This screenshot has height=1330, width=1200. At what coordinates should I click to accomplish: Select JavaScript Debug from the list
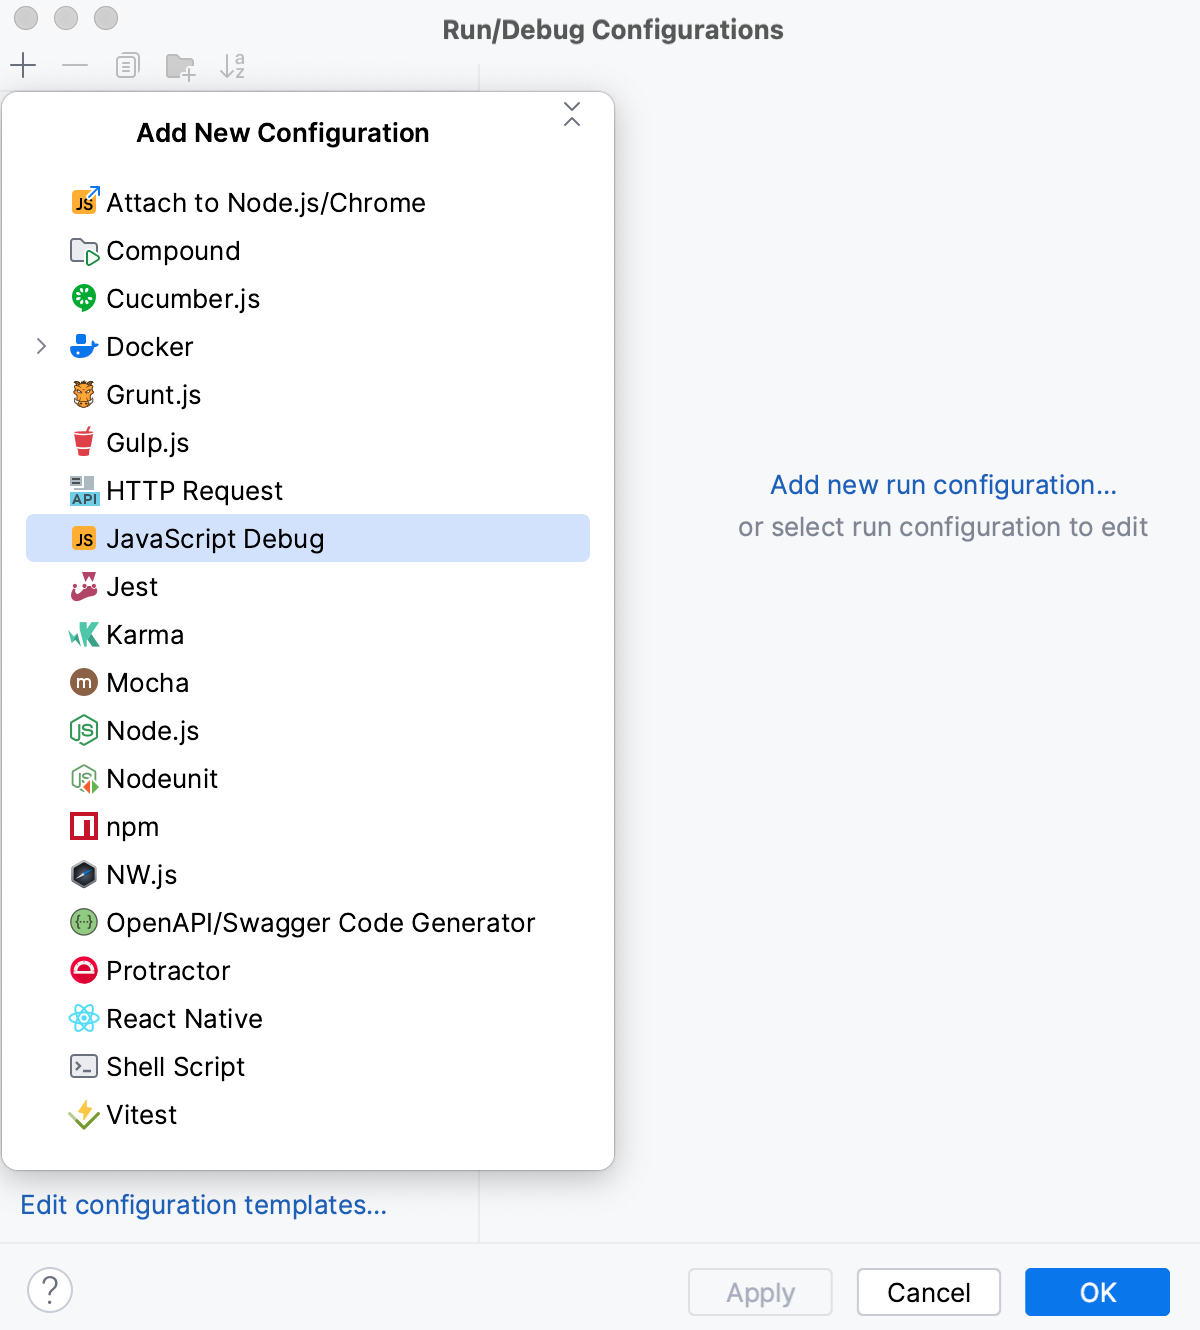(x=216, y=538)
